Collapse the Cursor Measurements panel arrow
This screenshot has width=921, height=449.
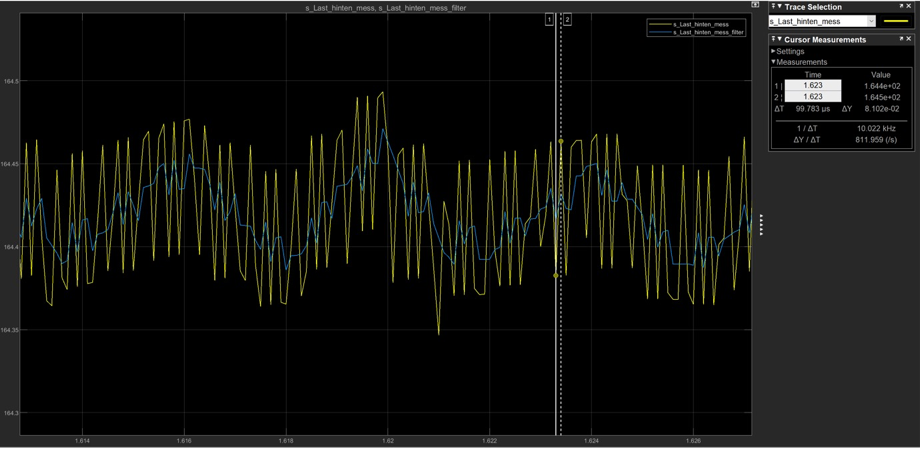coord(778,40)
